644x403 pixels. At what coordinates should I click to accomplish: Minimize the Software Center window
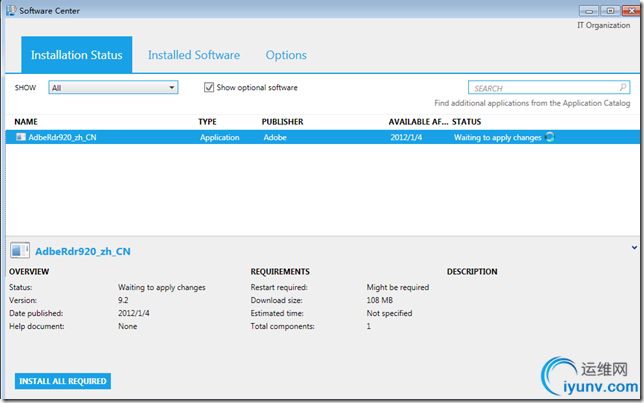[589, 11]
